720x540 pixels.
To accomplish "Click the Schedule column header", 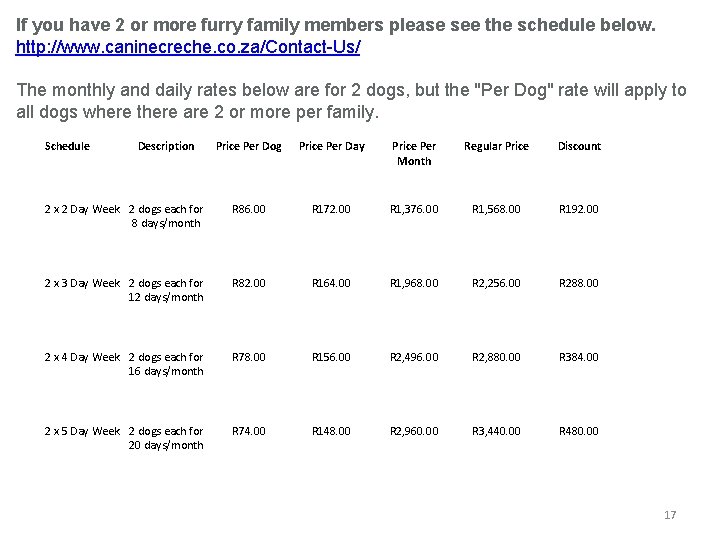I will click(x=67, y=146).
